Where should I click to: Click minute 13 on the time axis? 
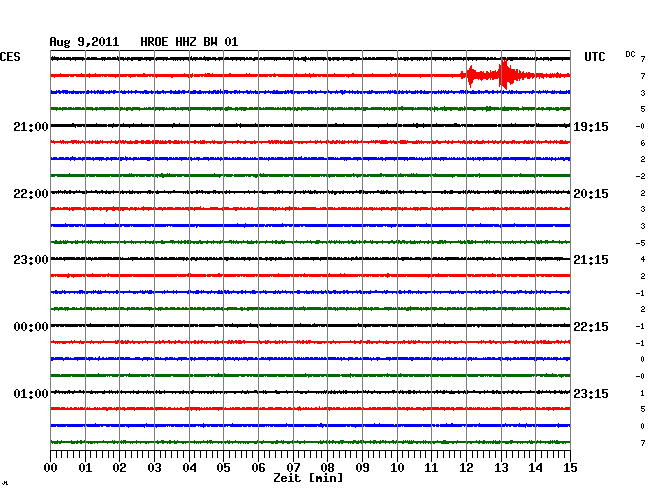501,468
